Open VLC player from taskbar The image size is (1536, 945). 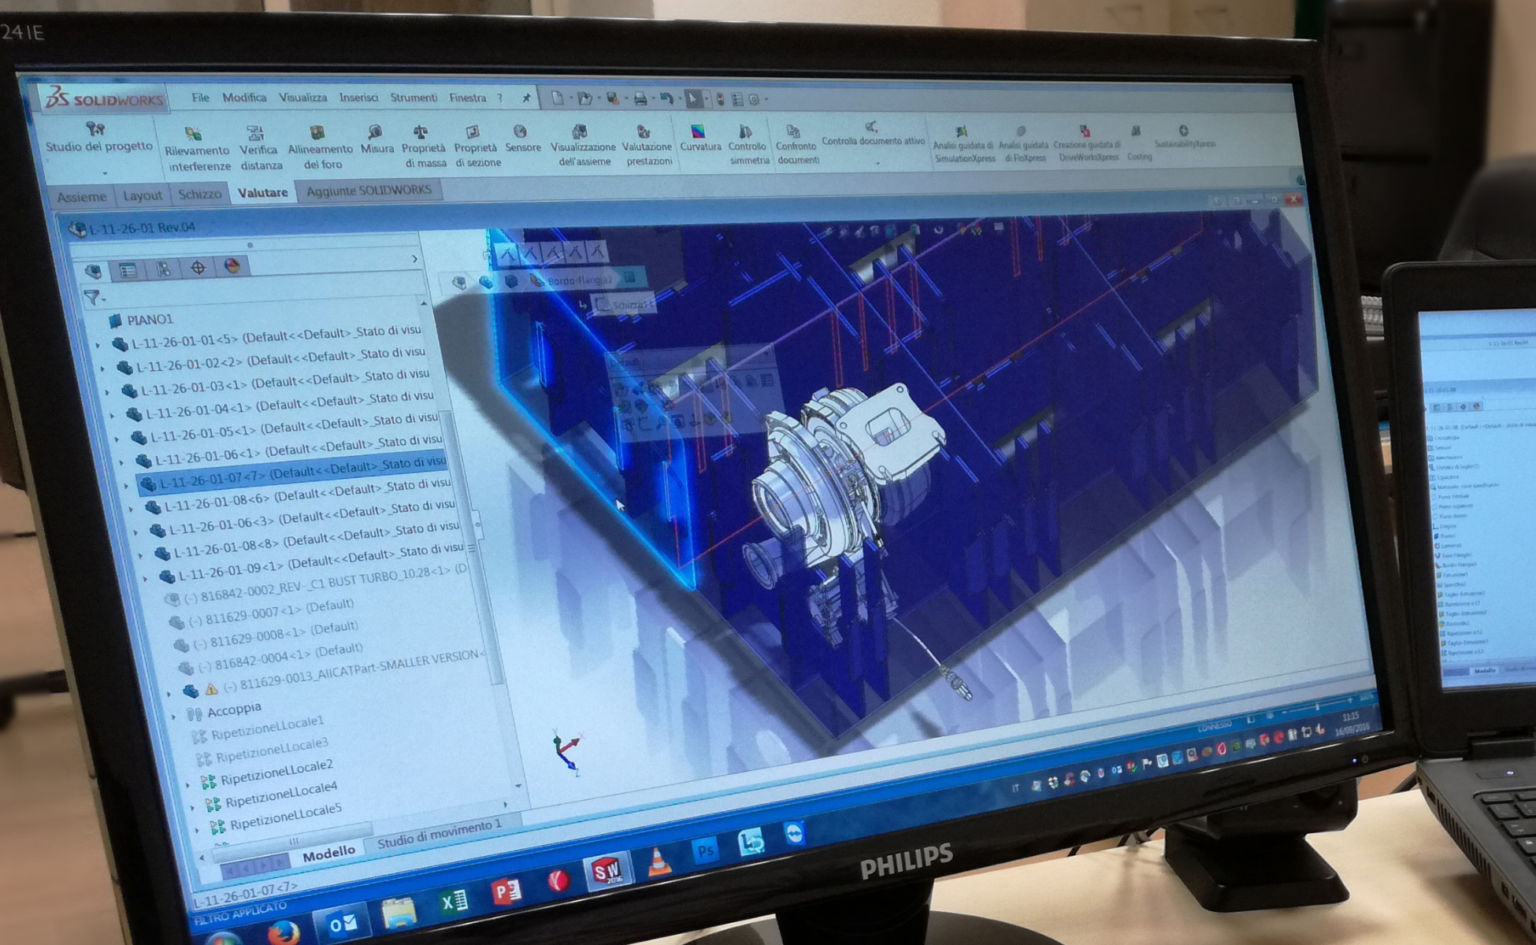coord(658,864)
